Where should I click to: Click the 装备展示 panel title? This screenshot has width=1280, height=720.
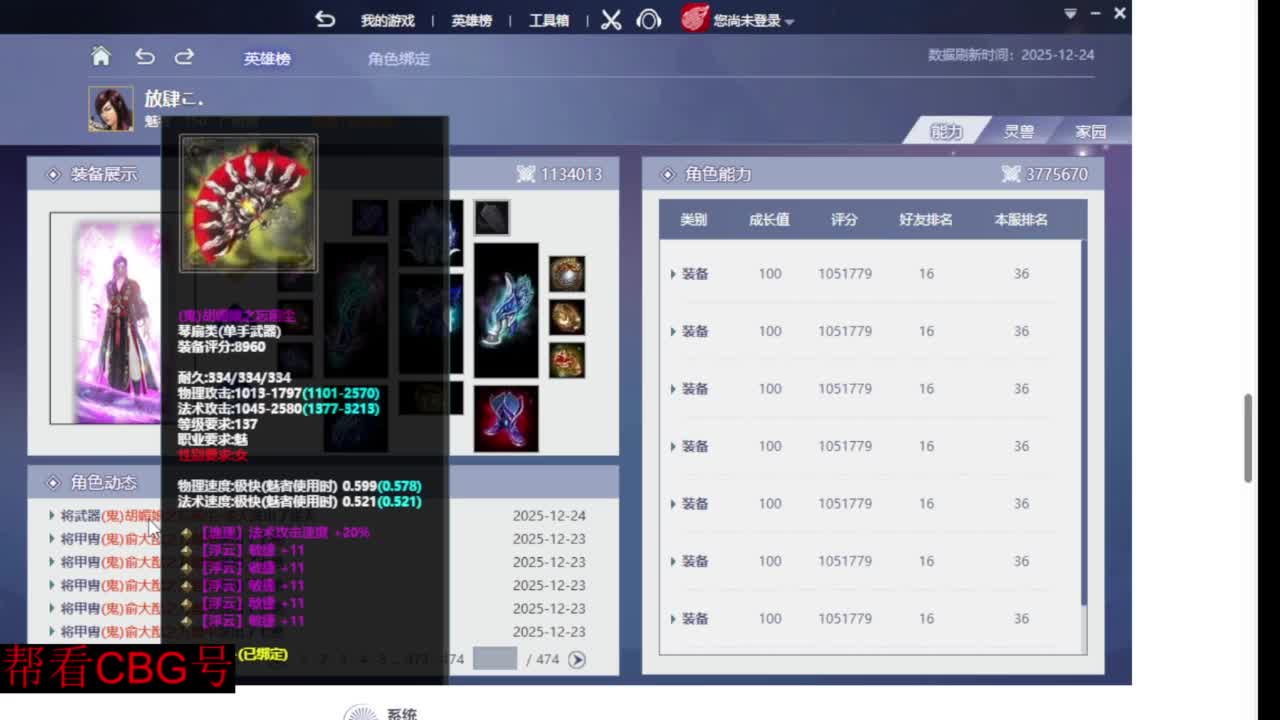tap(104, 174)
